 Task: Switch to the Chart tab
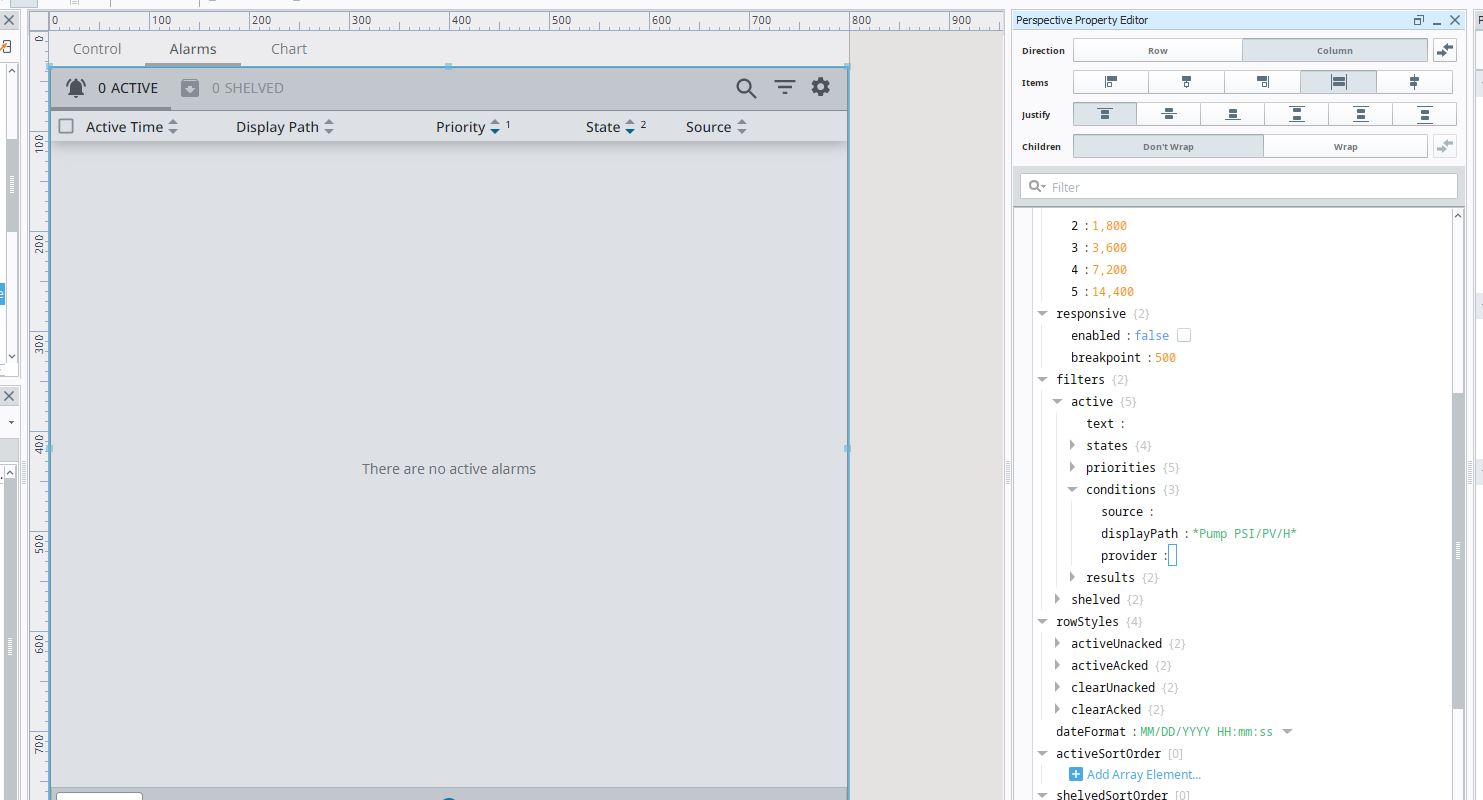[289, 49]
